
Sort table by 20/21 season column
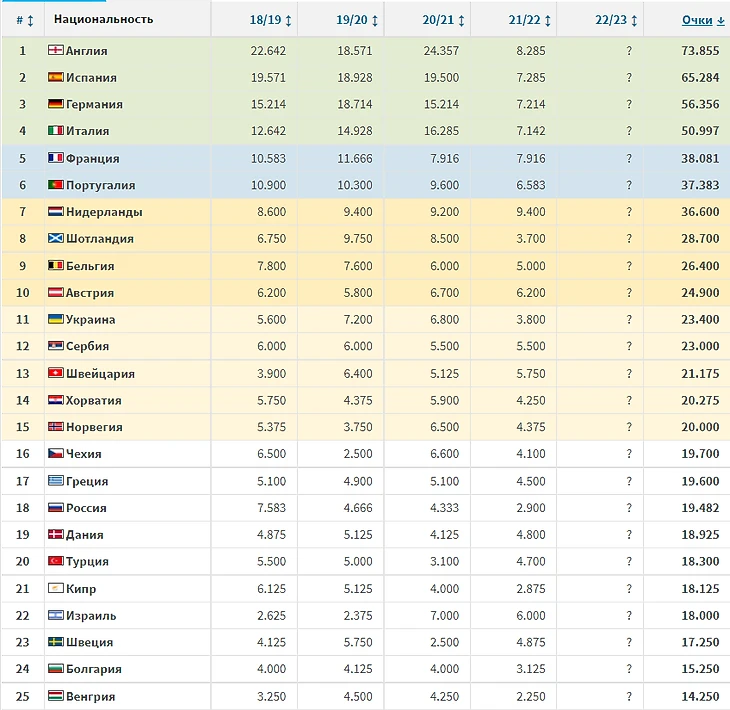[442, 20]
